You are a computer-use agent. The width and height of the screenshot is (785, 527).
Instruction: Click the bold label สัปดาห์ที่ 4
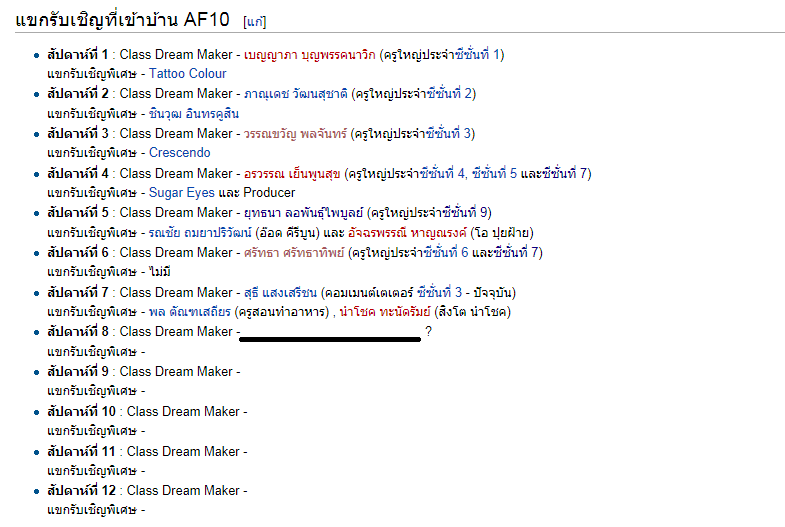click(78, 174)
